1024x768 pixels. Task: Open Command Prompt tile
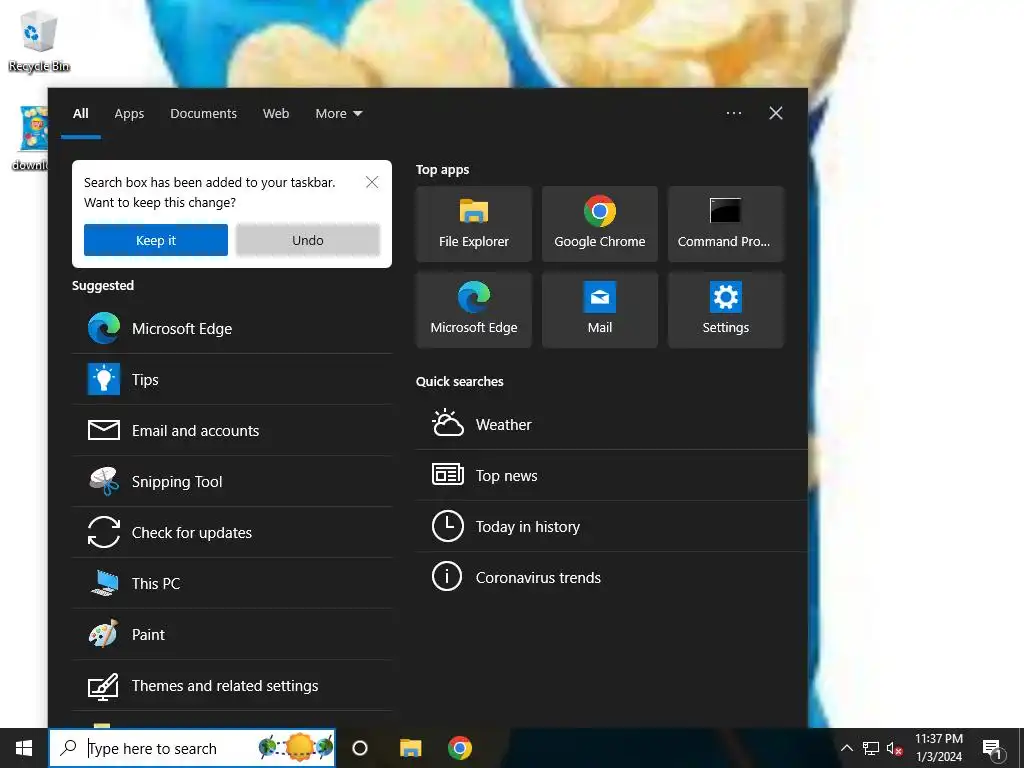[x=726, y=224]
